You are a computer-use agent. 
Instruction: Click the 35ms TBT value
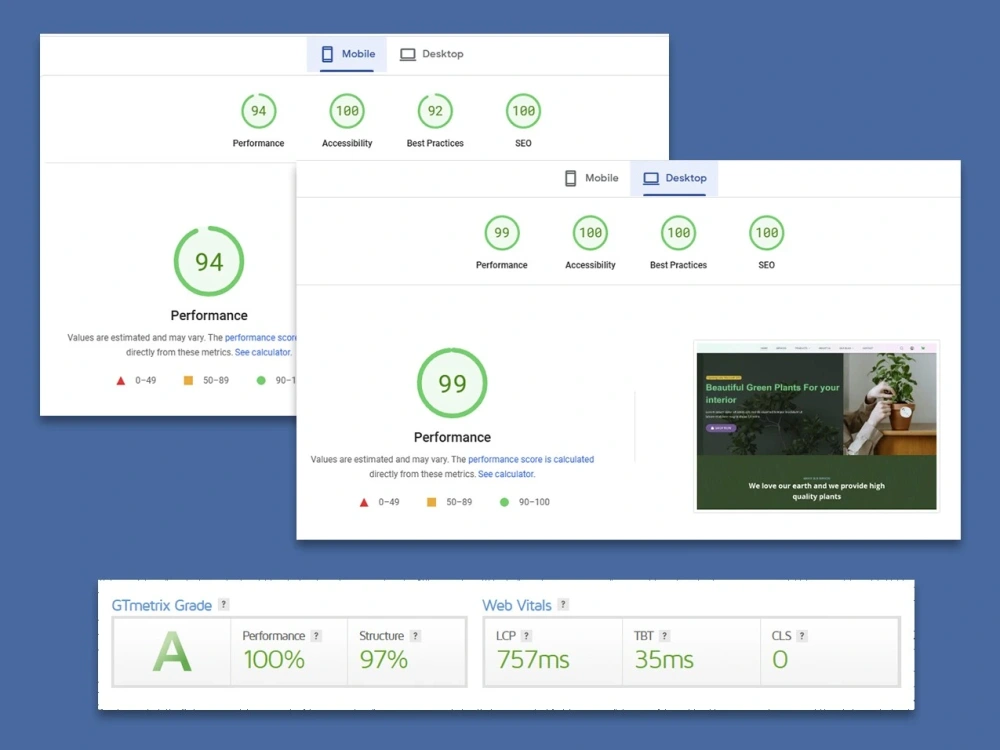pos(664,659)
